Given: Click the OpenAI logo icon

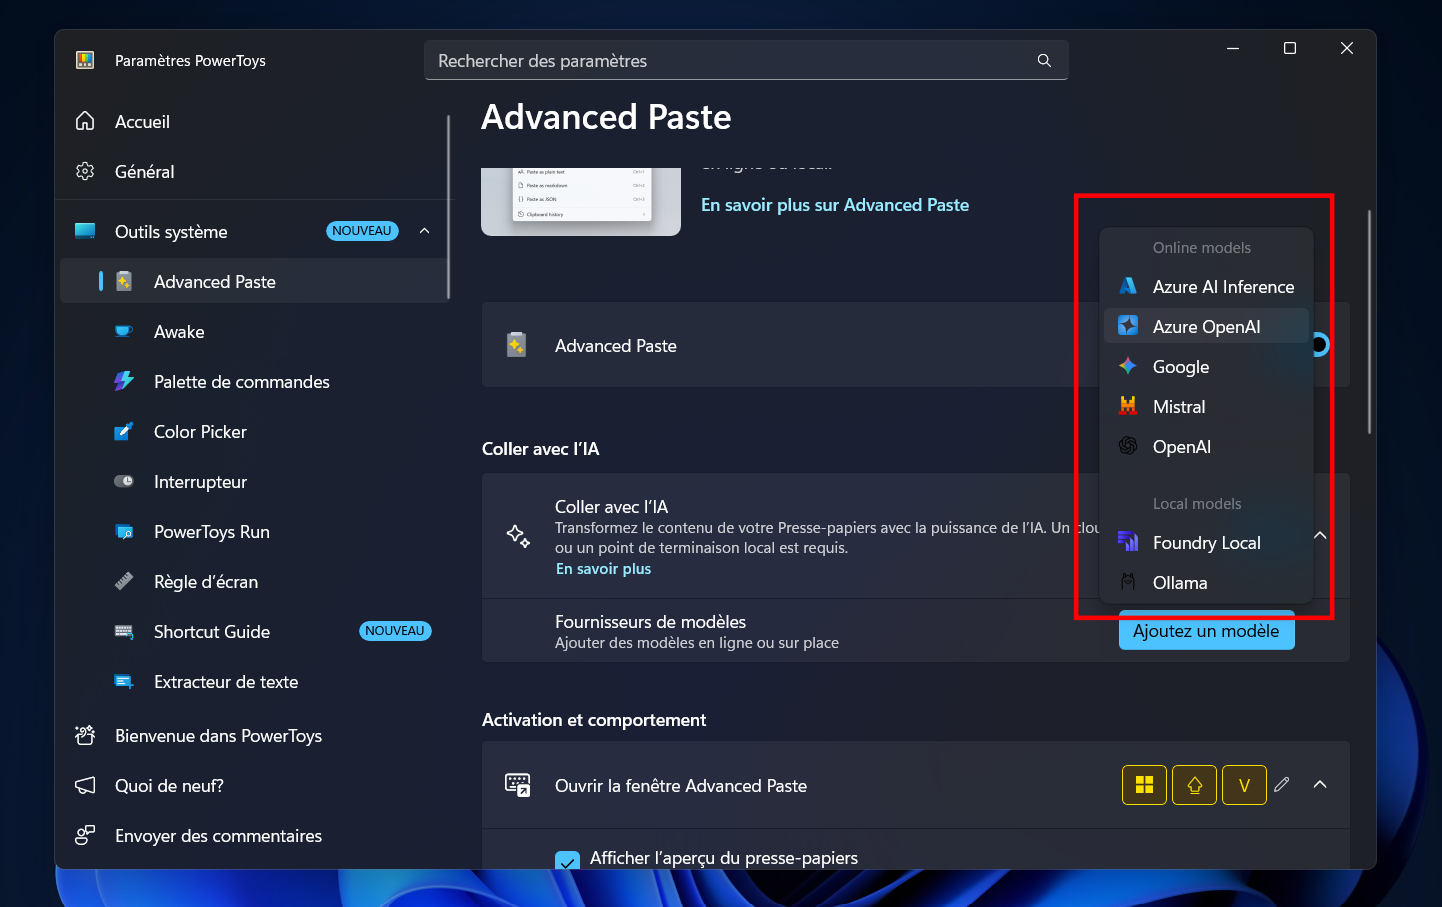Looking at the screenshot, I should pyautogui.click(x=1128, y=446).
